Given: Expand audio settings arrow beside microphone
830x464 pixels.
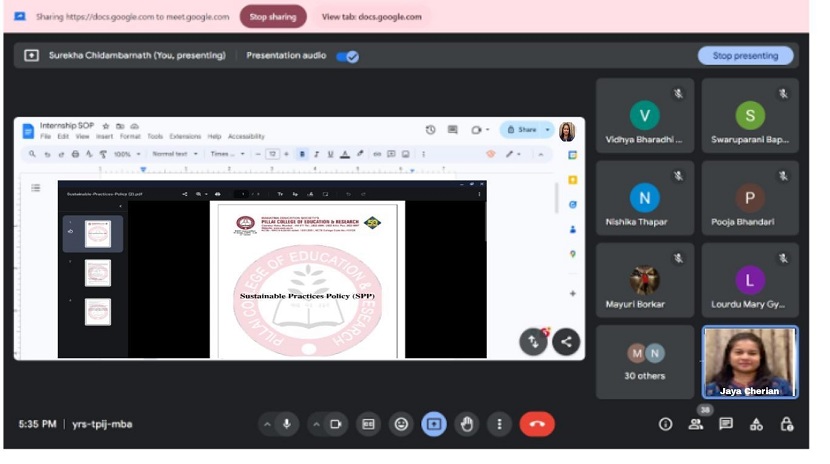Looking at the screenshot, I should click(267, 424).
